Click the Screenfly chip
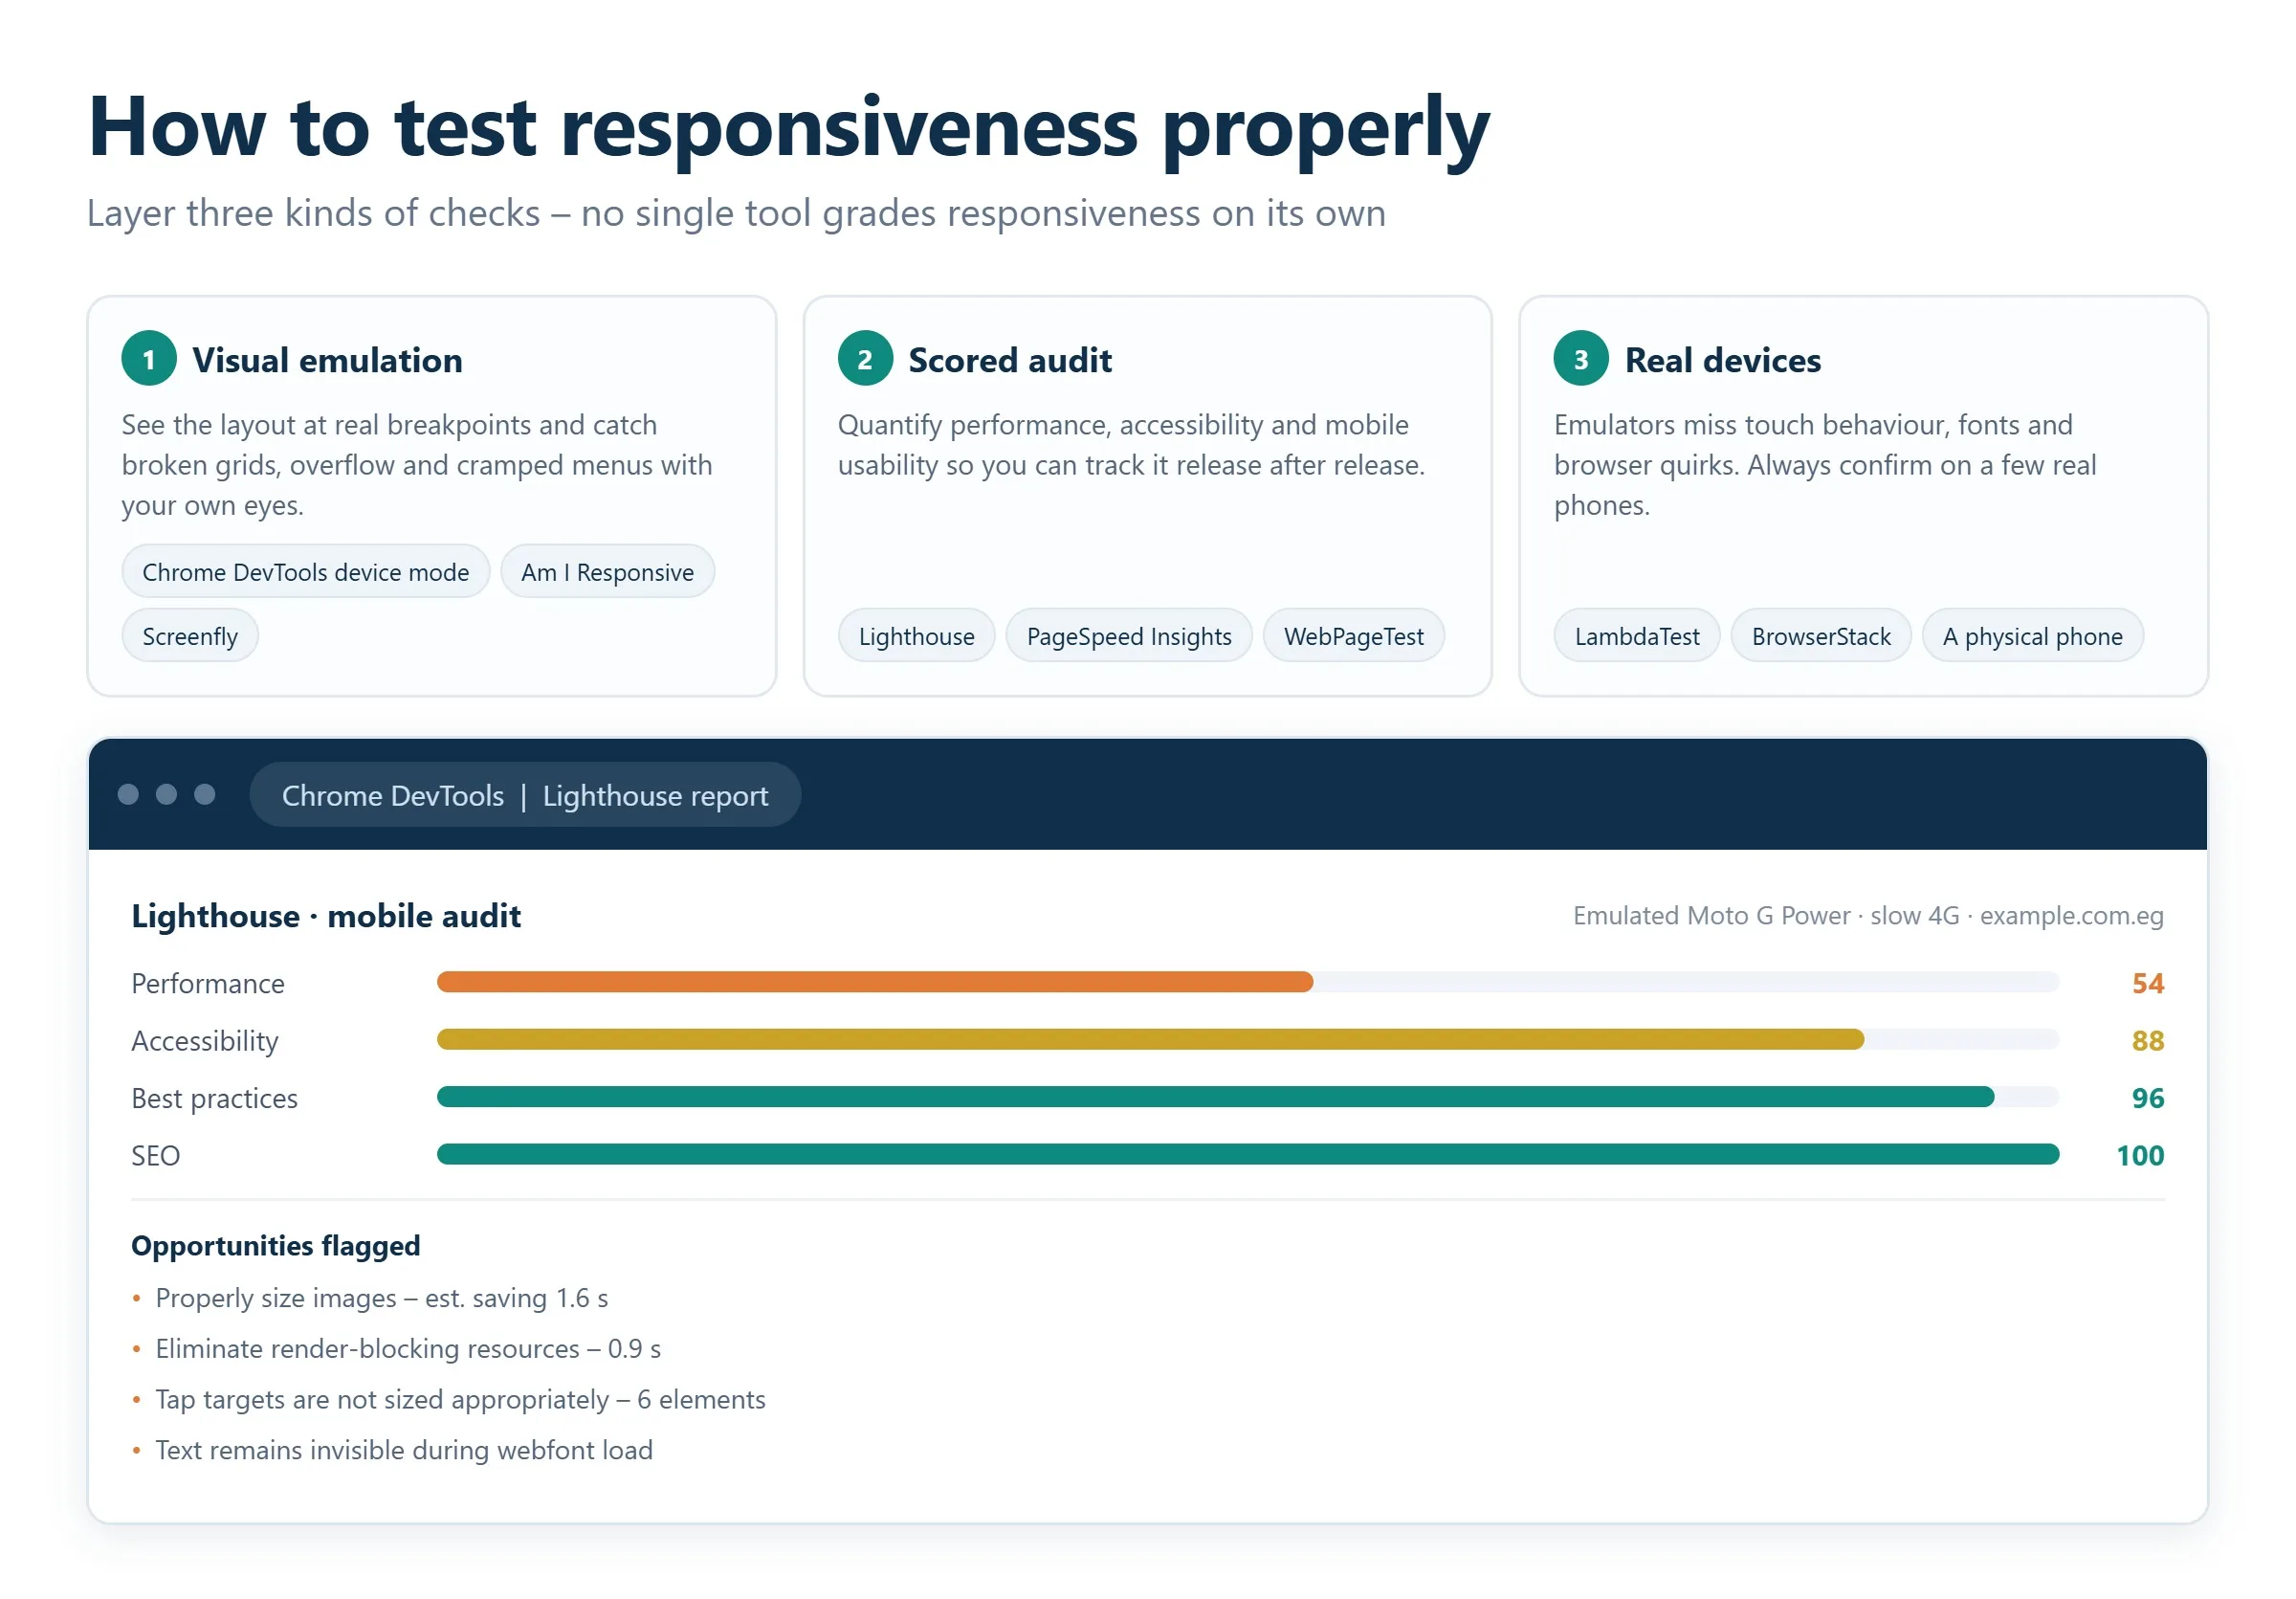The image size is (2296, 1599). click(190, 636)
